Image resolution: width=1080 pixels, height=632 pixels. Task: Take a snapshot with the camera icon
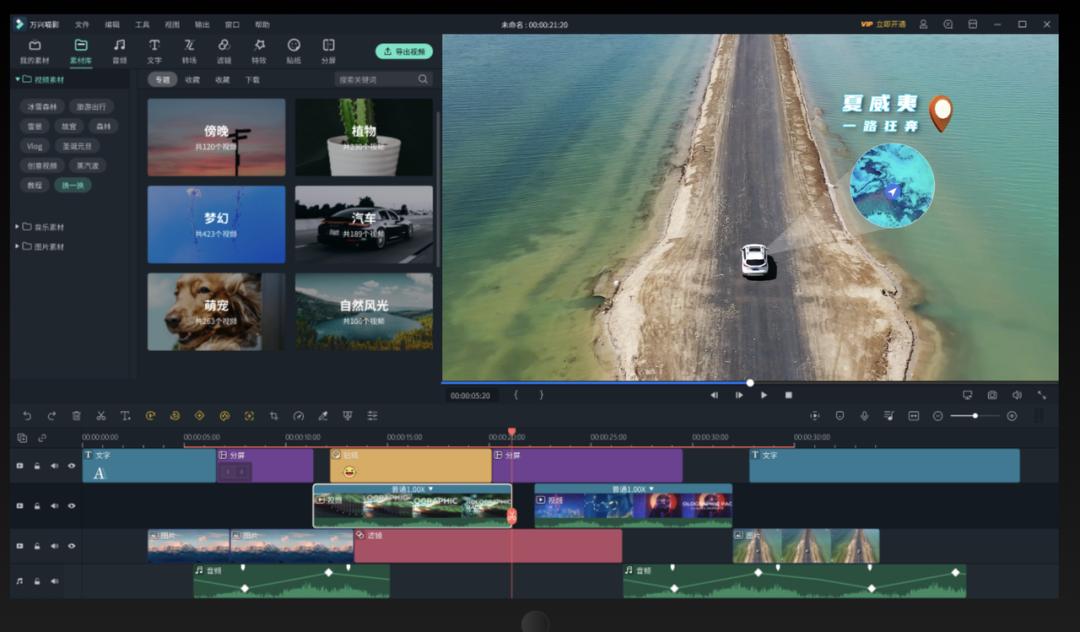(x=992, y=395)
